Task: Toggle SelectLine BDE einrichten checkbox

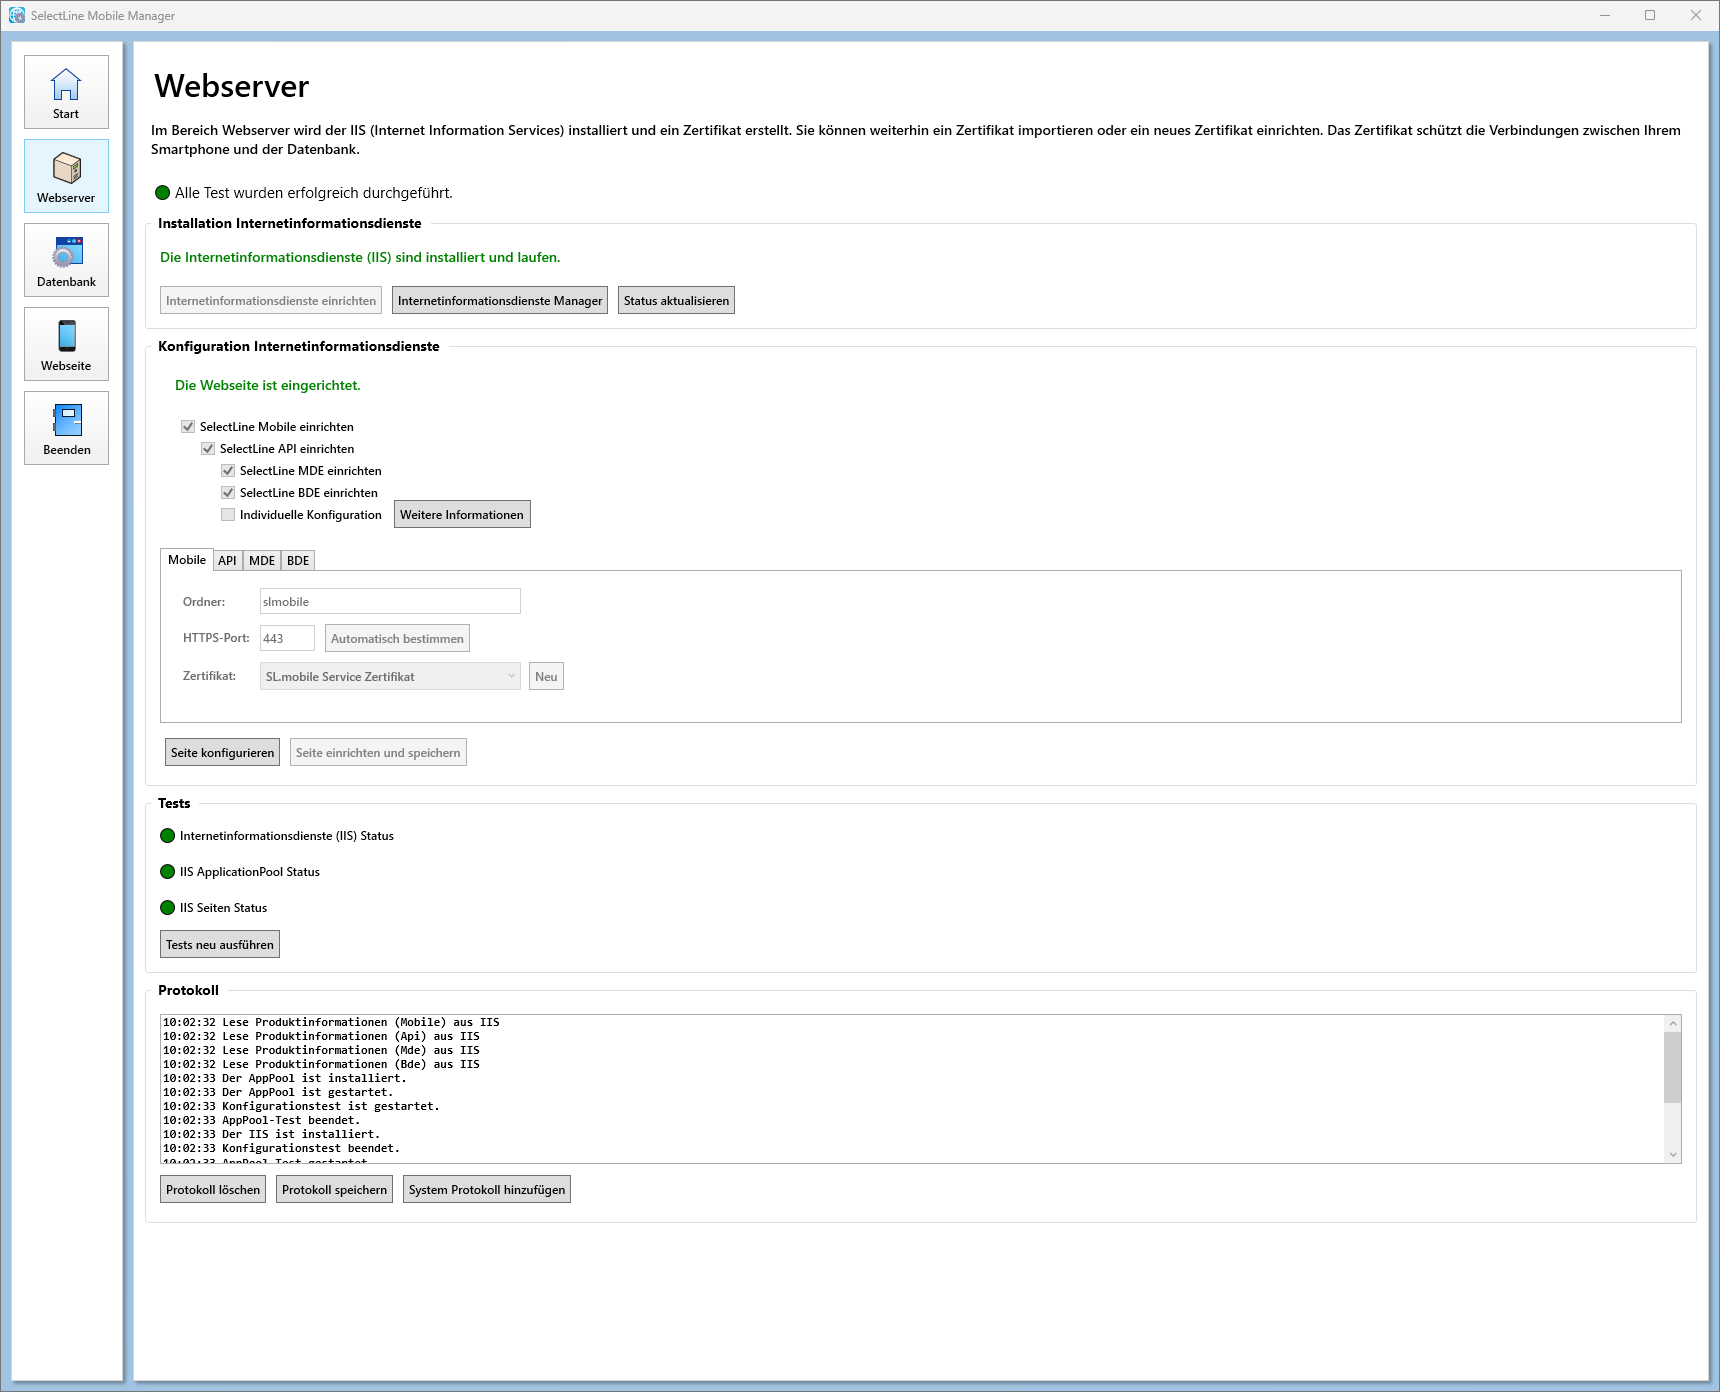Action: click(228, 493)
